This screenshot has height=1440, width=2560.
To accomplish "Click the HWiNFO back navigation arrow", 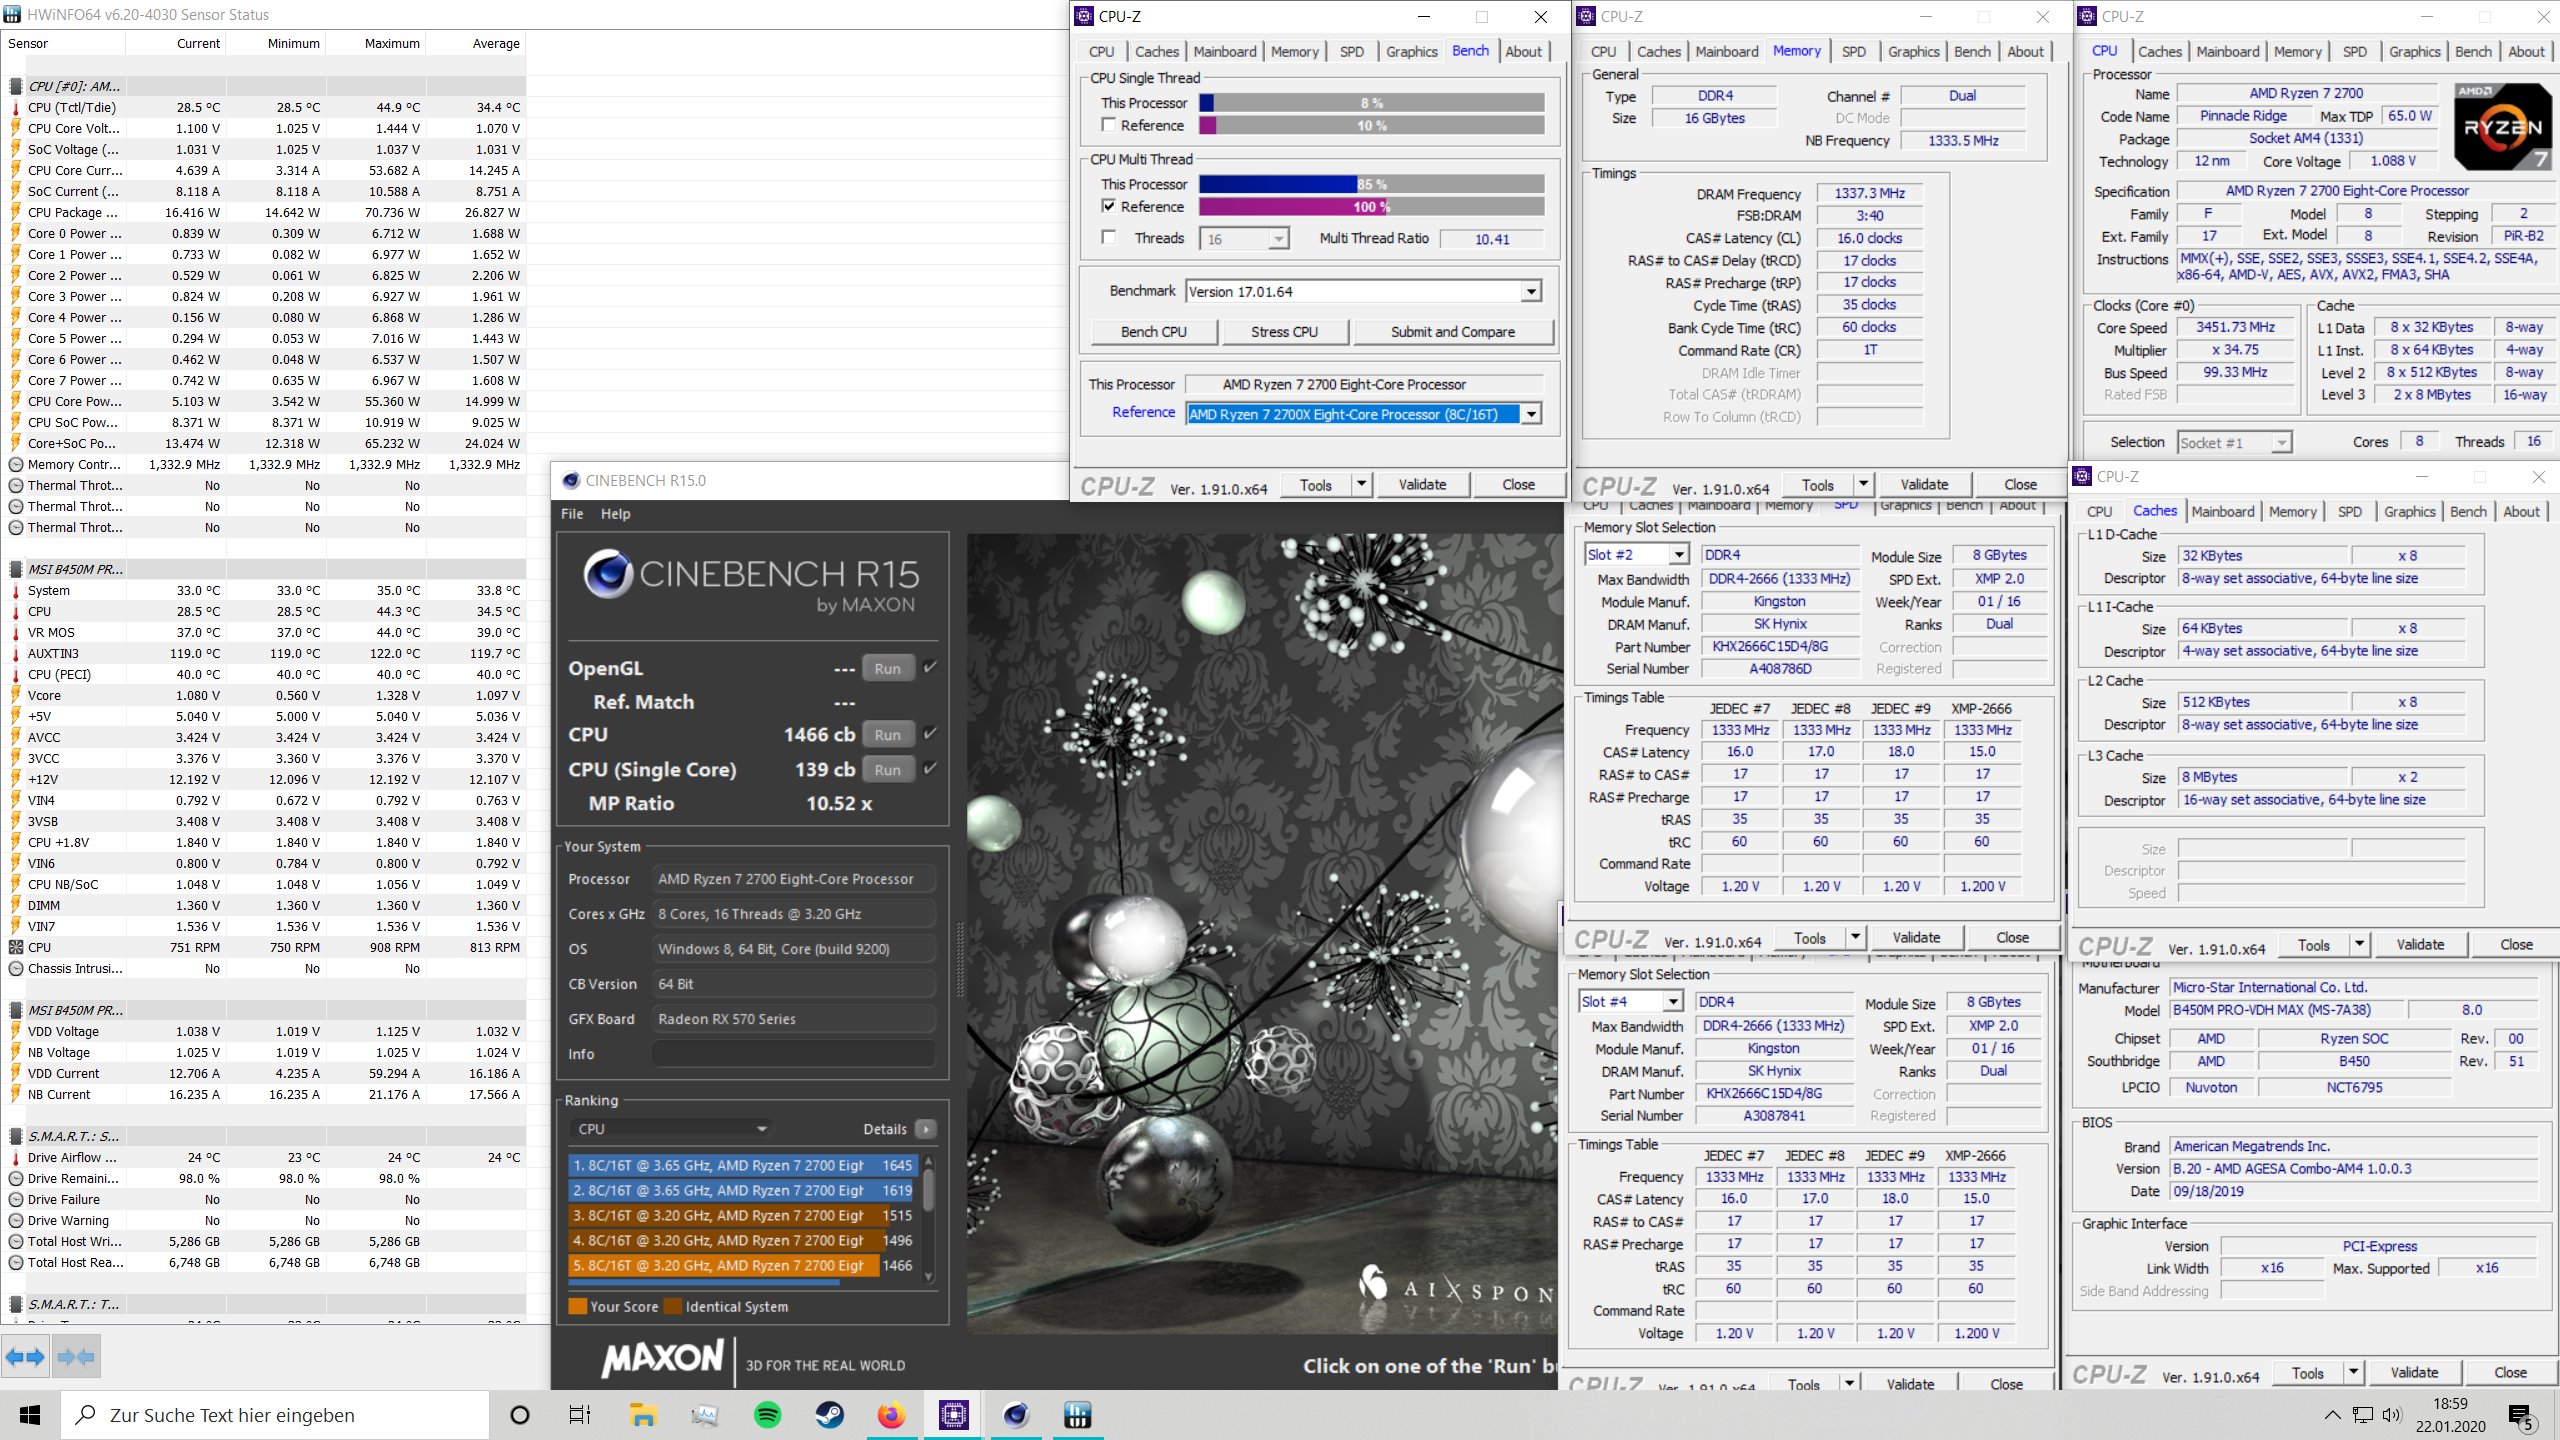I will point(25,1356).
